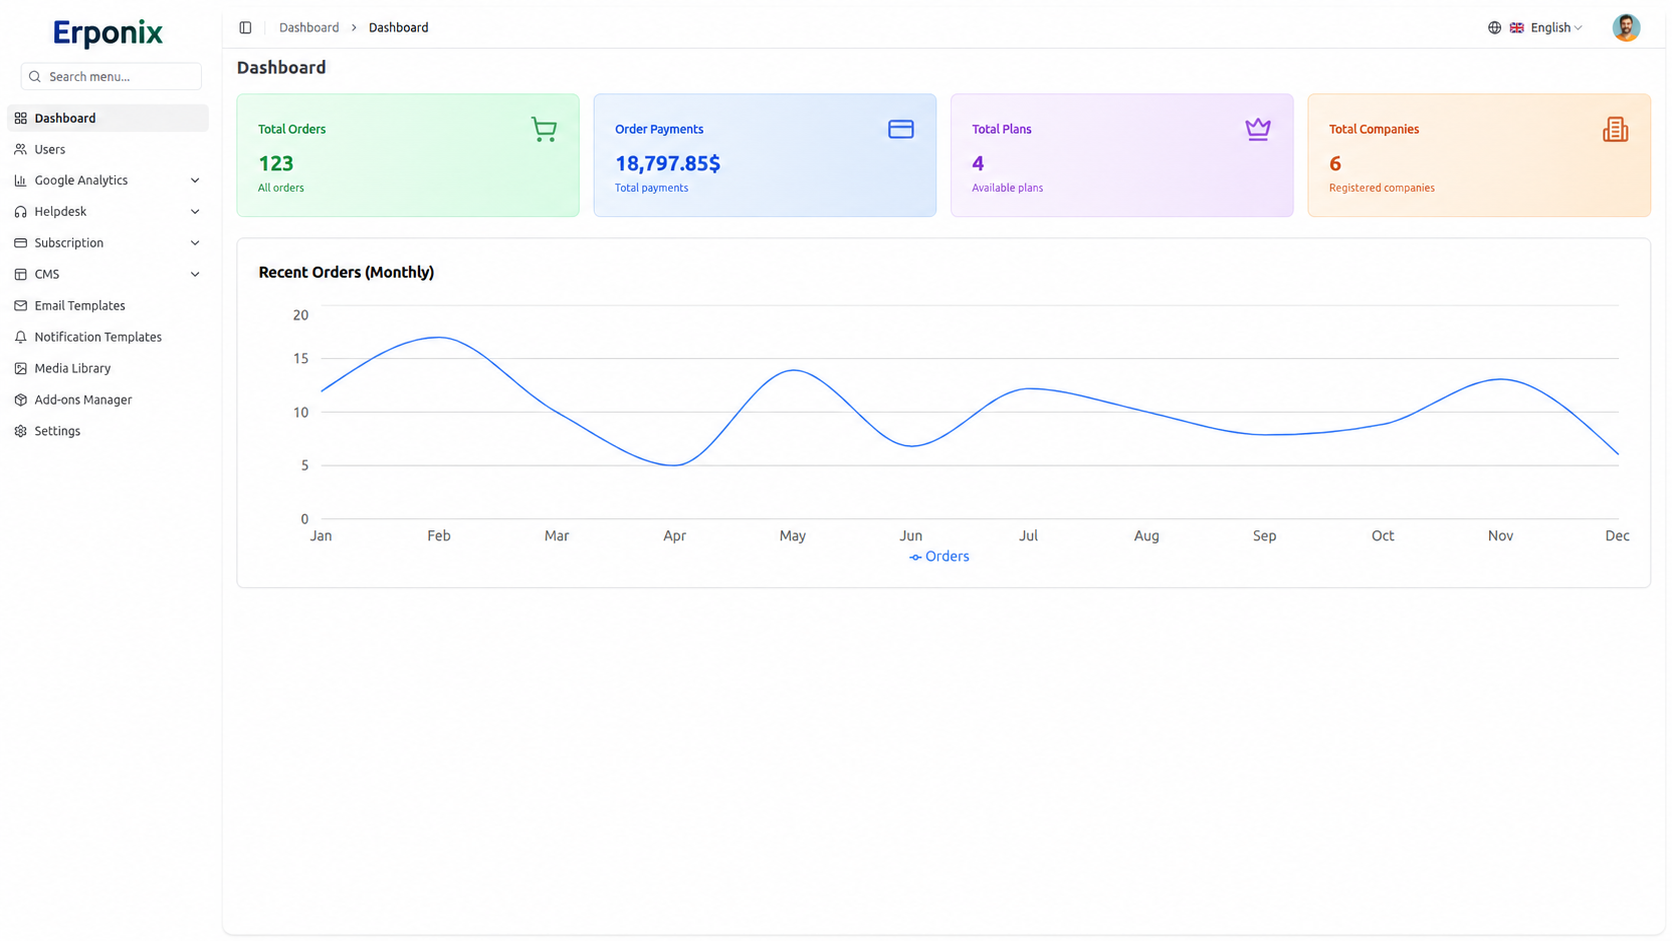This screenshot has height=941, width=1672.
Task: Click the Users people icon
Action: point(21,149)
